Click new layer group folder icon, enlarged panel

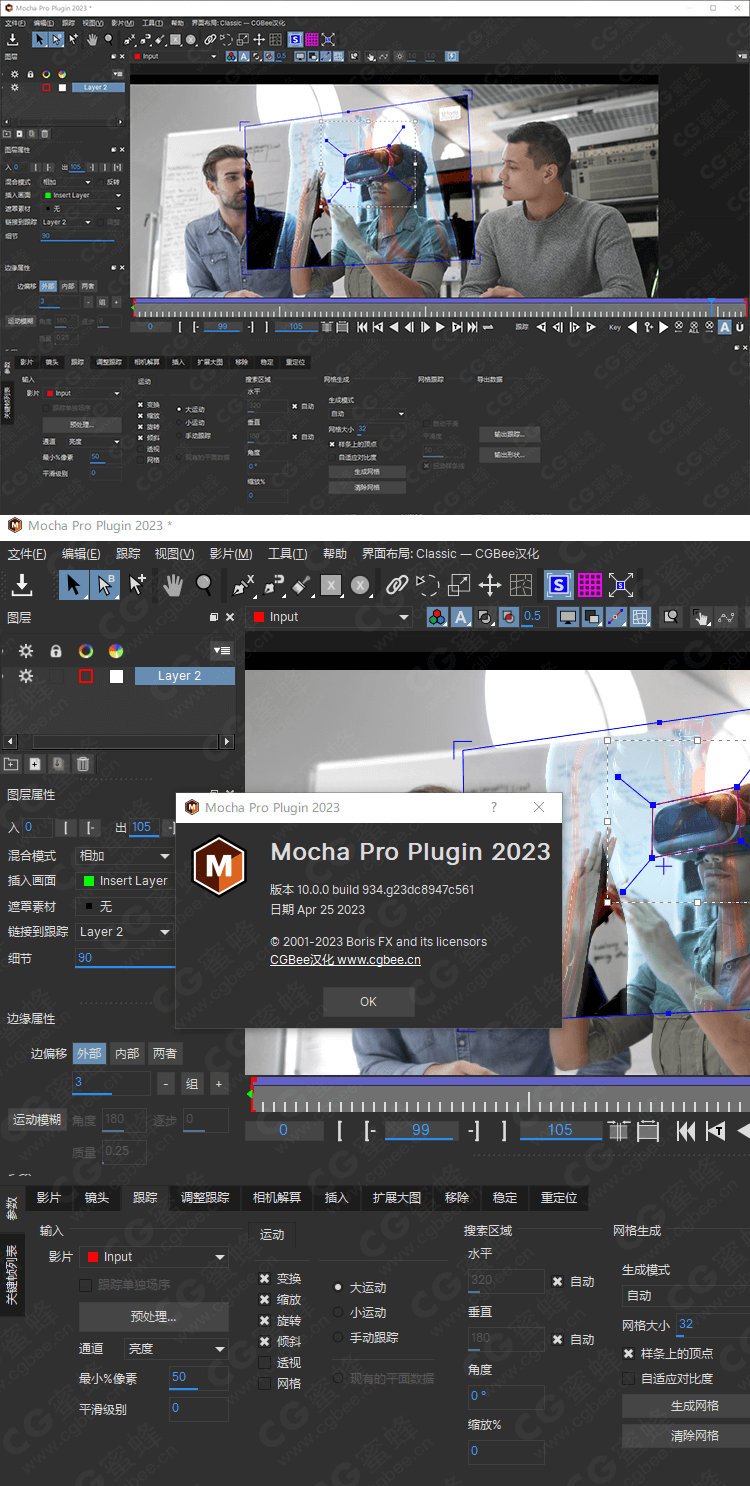pyautogui.click(x=11, y=764)
